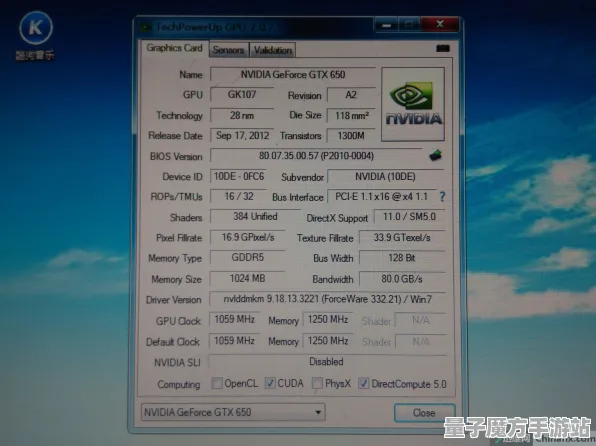Minimize the GPU-Z window
596x446 pixels.
(387, 25)
